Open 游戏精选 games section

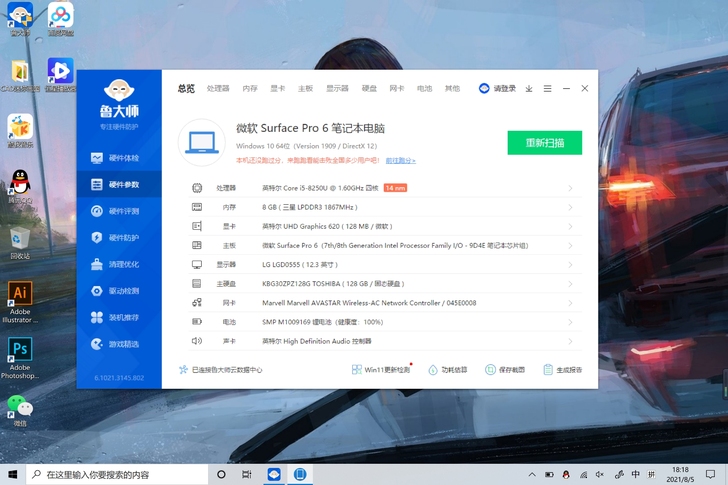tap(119, 344)
